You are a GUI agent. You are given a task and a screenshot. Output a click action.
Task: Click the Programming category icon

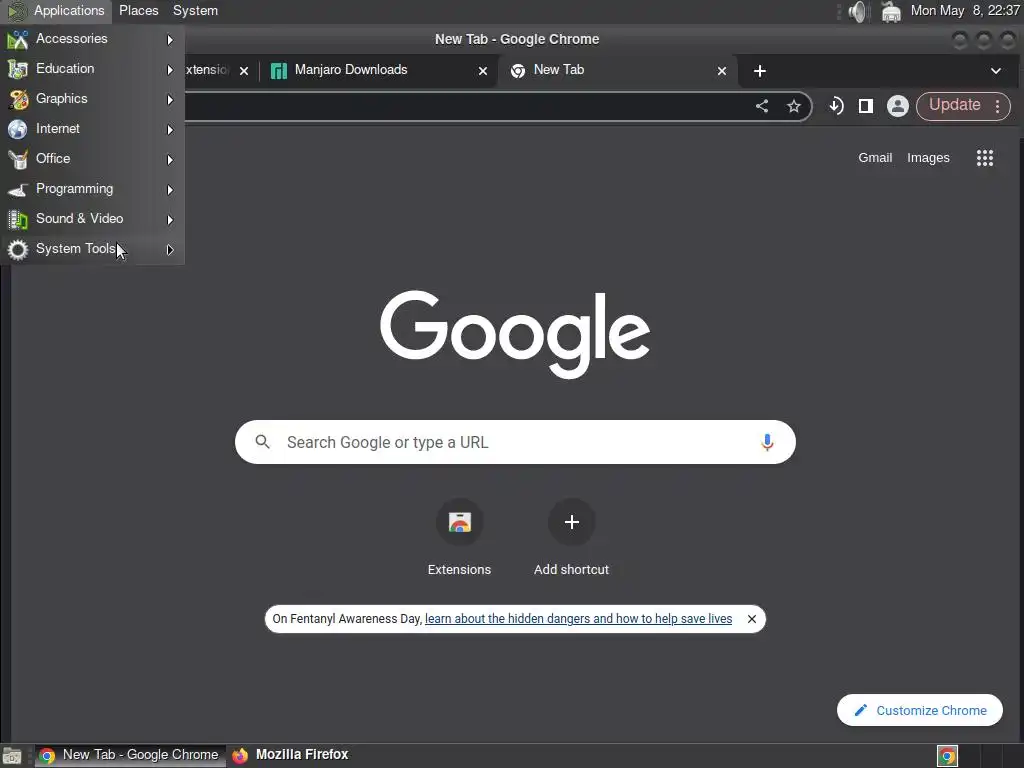click(x=18, y=190)
